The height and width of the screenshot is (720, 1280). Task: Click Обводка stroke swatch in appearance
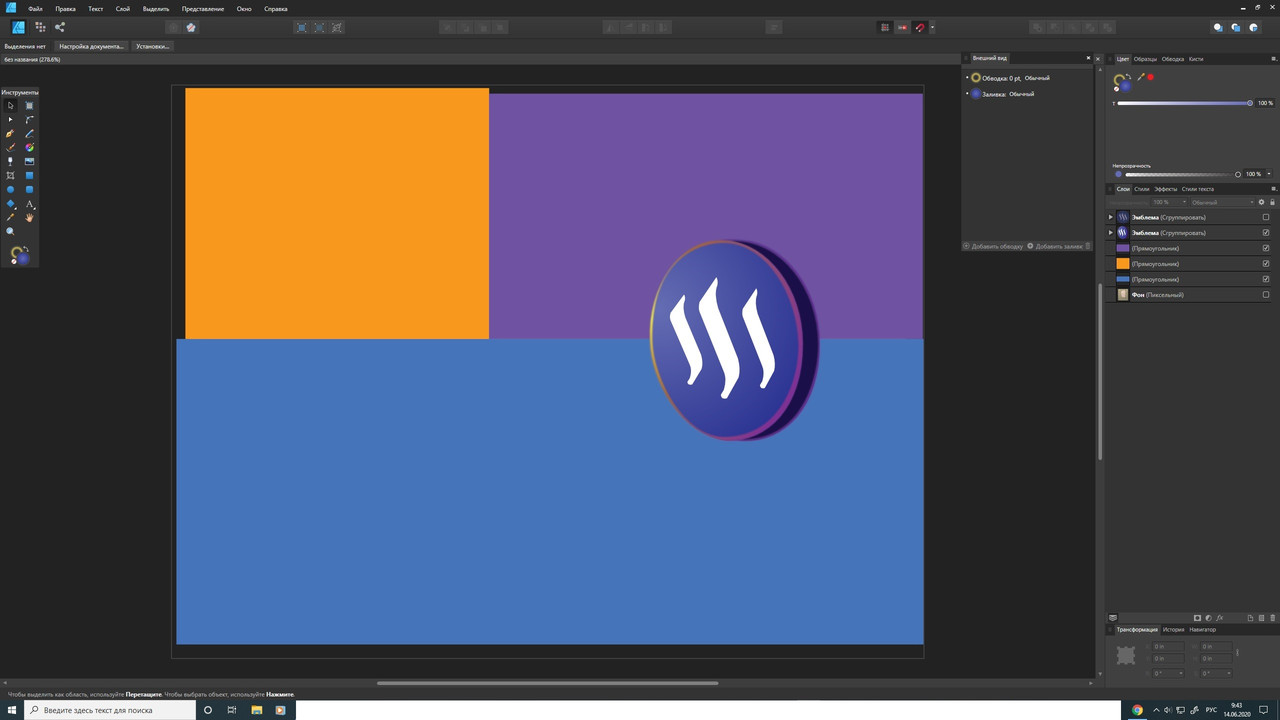click(976, 78)
